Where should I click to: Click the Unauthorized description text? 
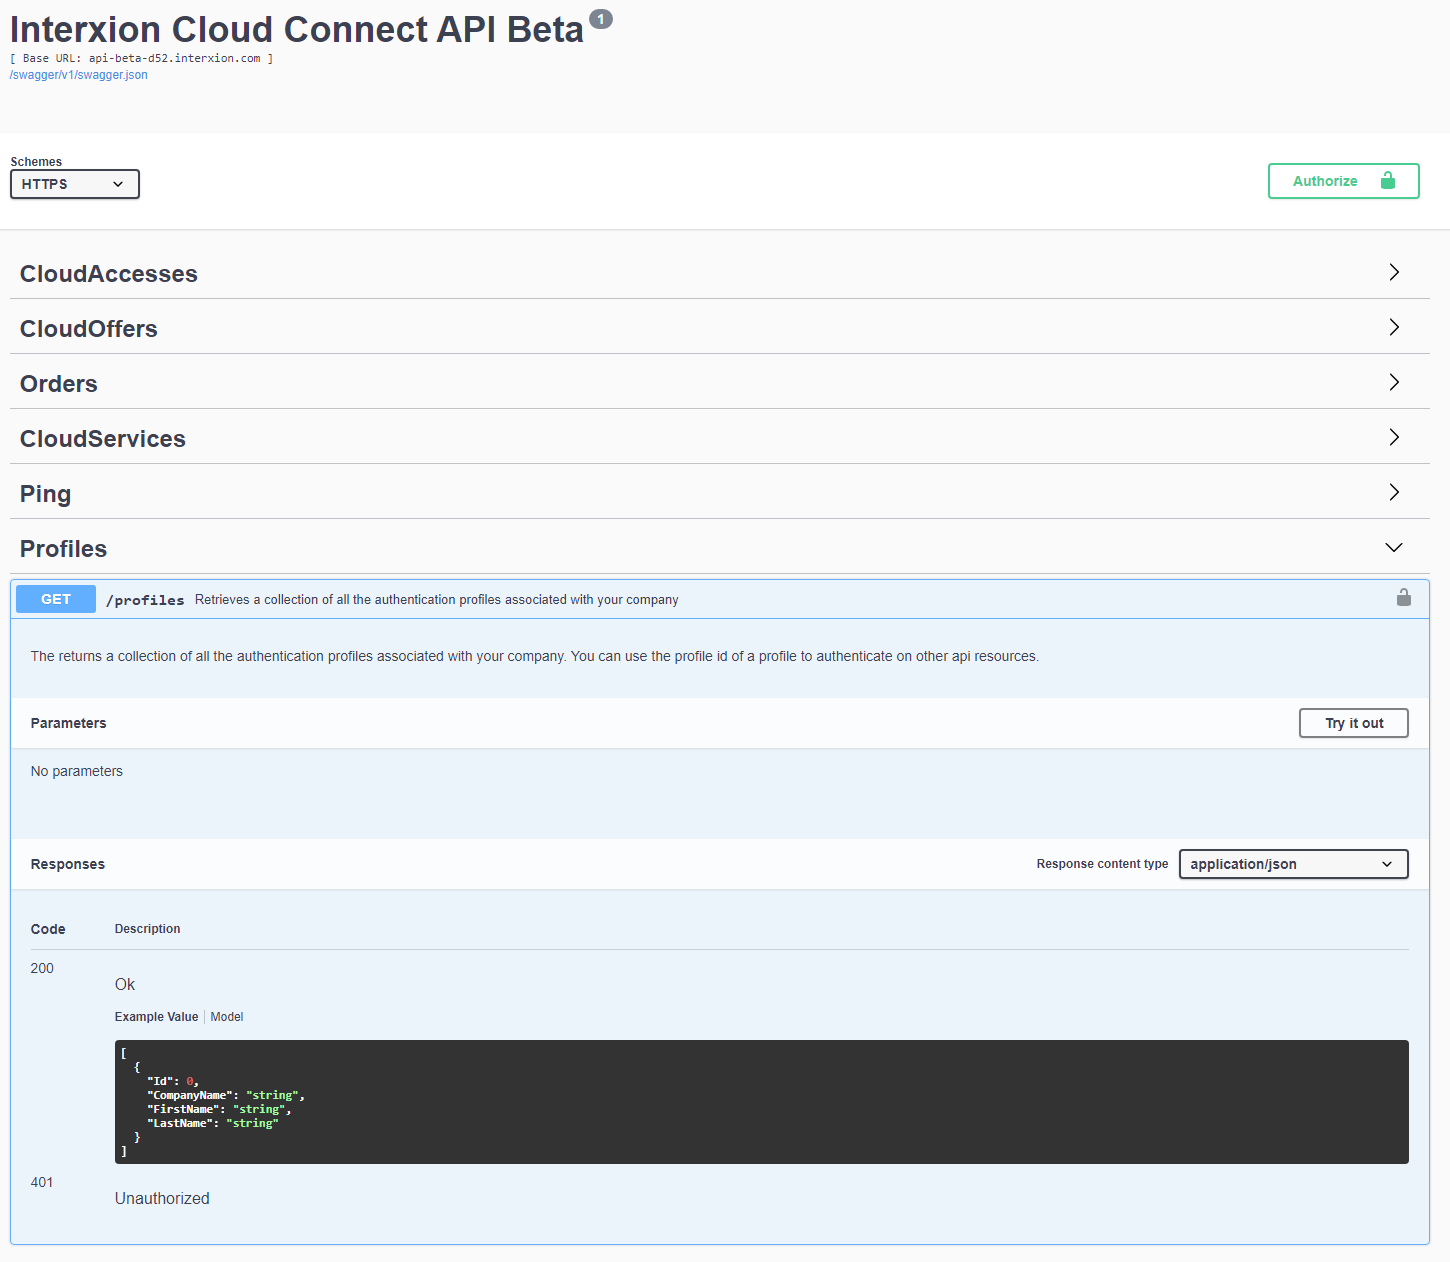pyautogui.click(x=162, y=1198)
